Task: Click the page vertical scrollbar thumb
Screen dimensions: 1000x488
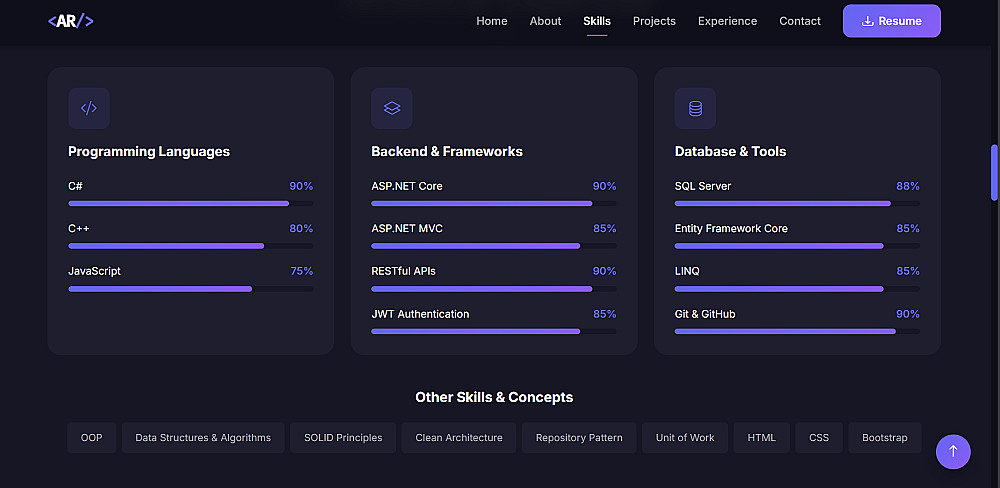Action: 994,173
